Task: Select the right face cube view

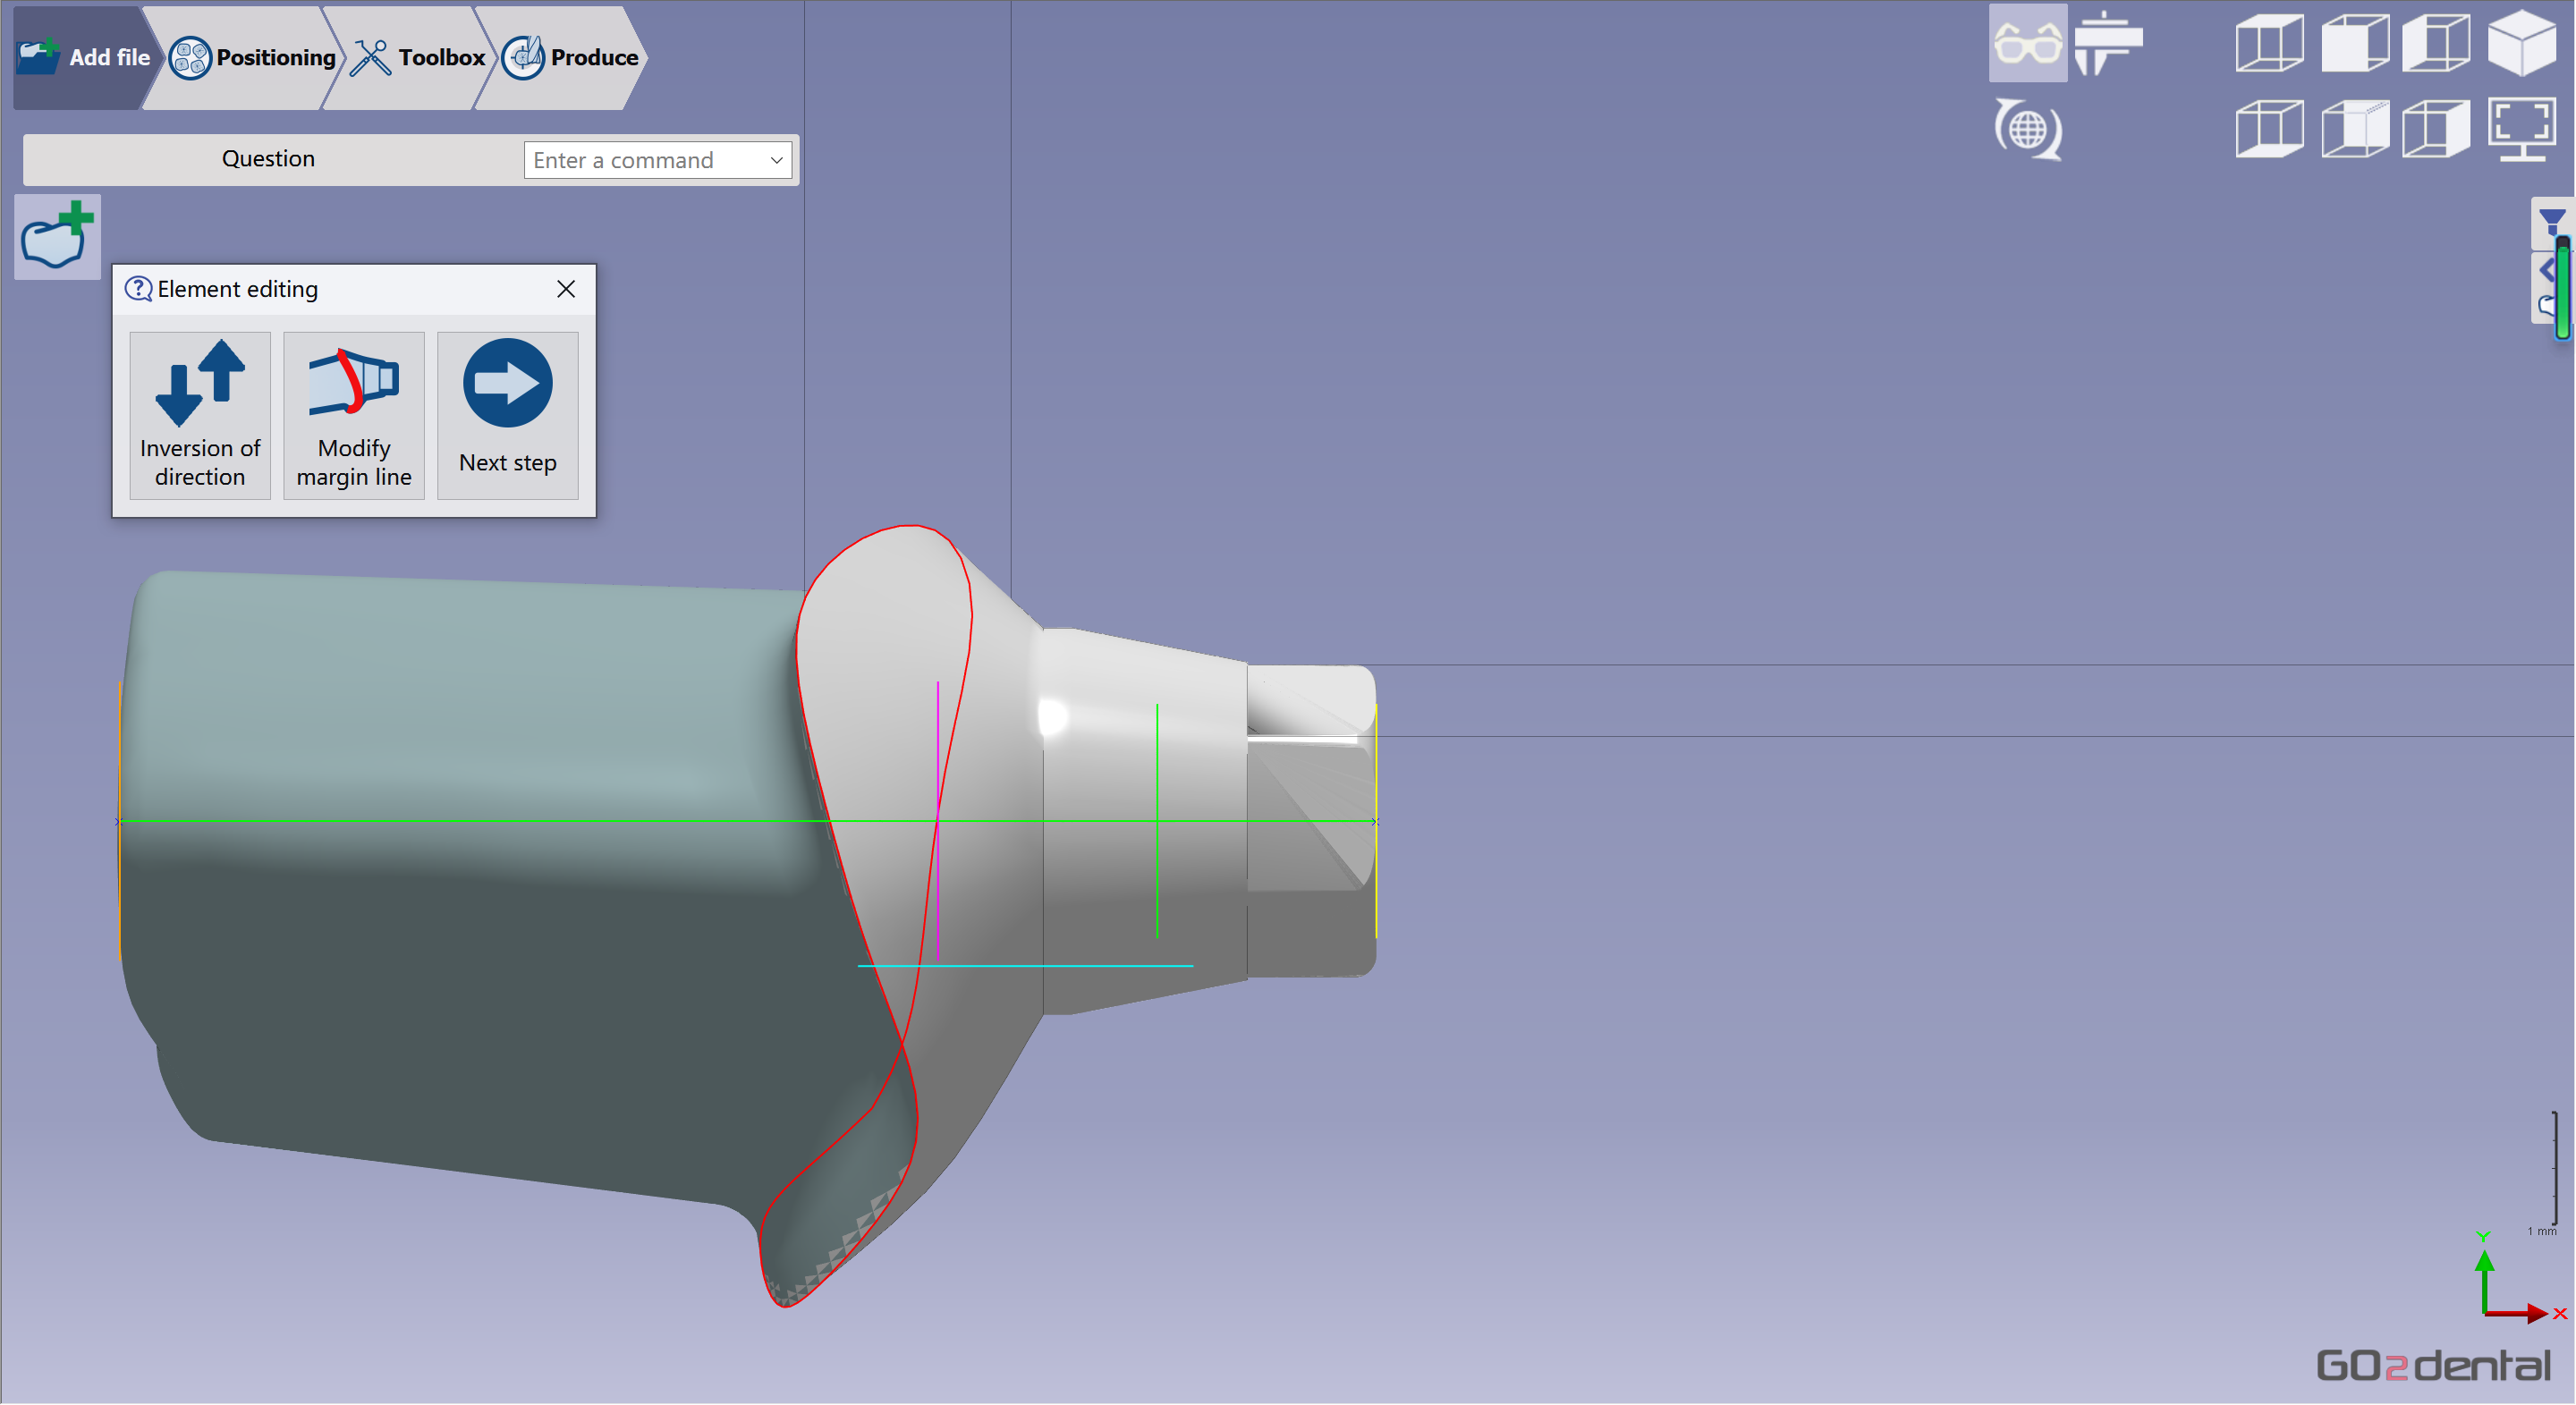Action: coord(2436,128)
